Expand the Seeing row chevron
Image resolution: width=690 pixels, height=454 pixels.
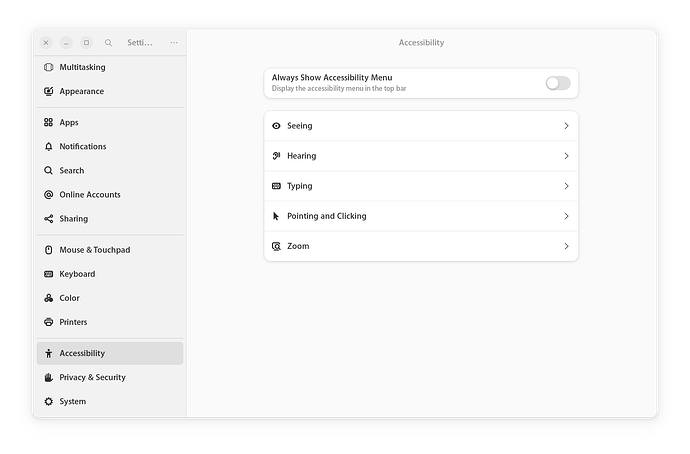coord(566,126)
